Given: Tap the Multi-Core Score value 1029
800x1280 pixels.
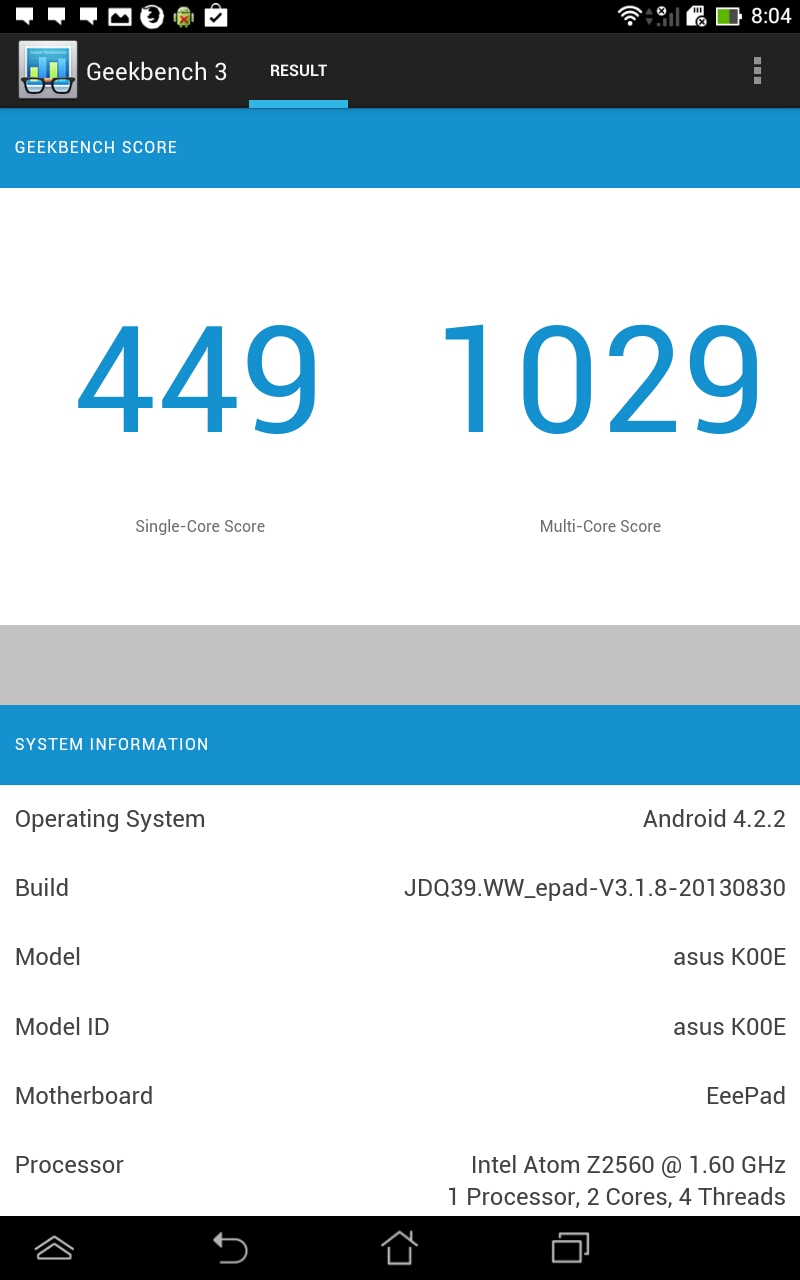Looking at the screenshot, I should (x=600, y=381).
